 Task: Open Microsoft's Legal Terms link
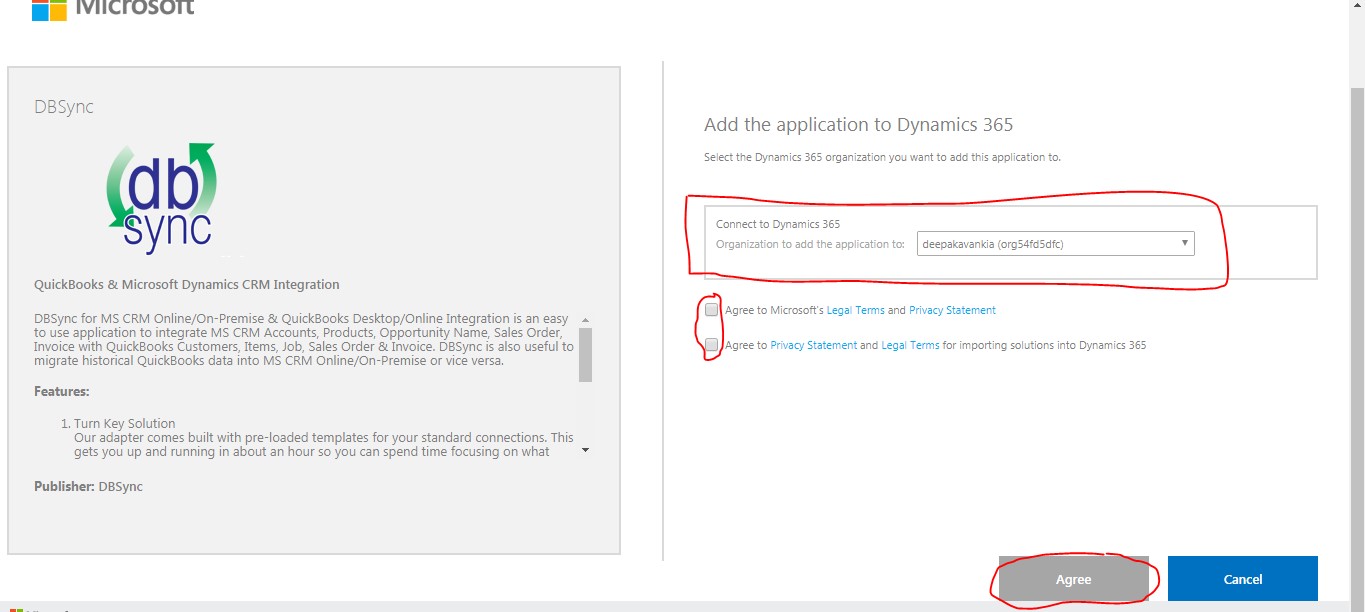(855, 310)
